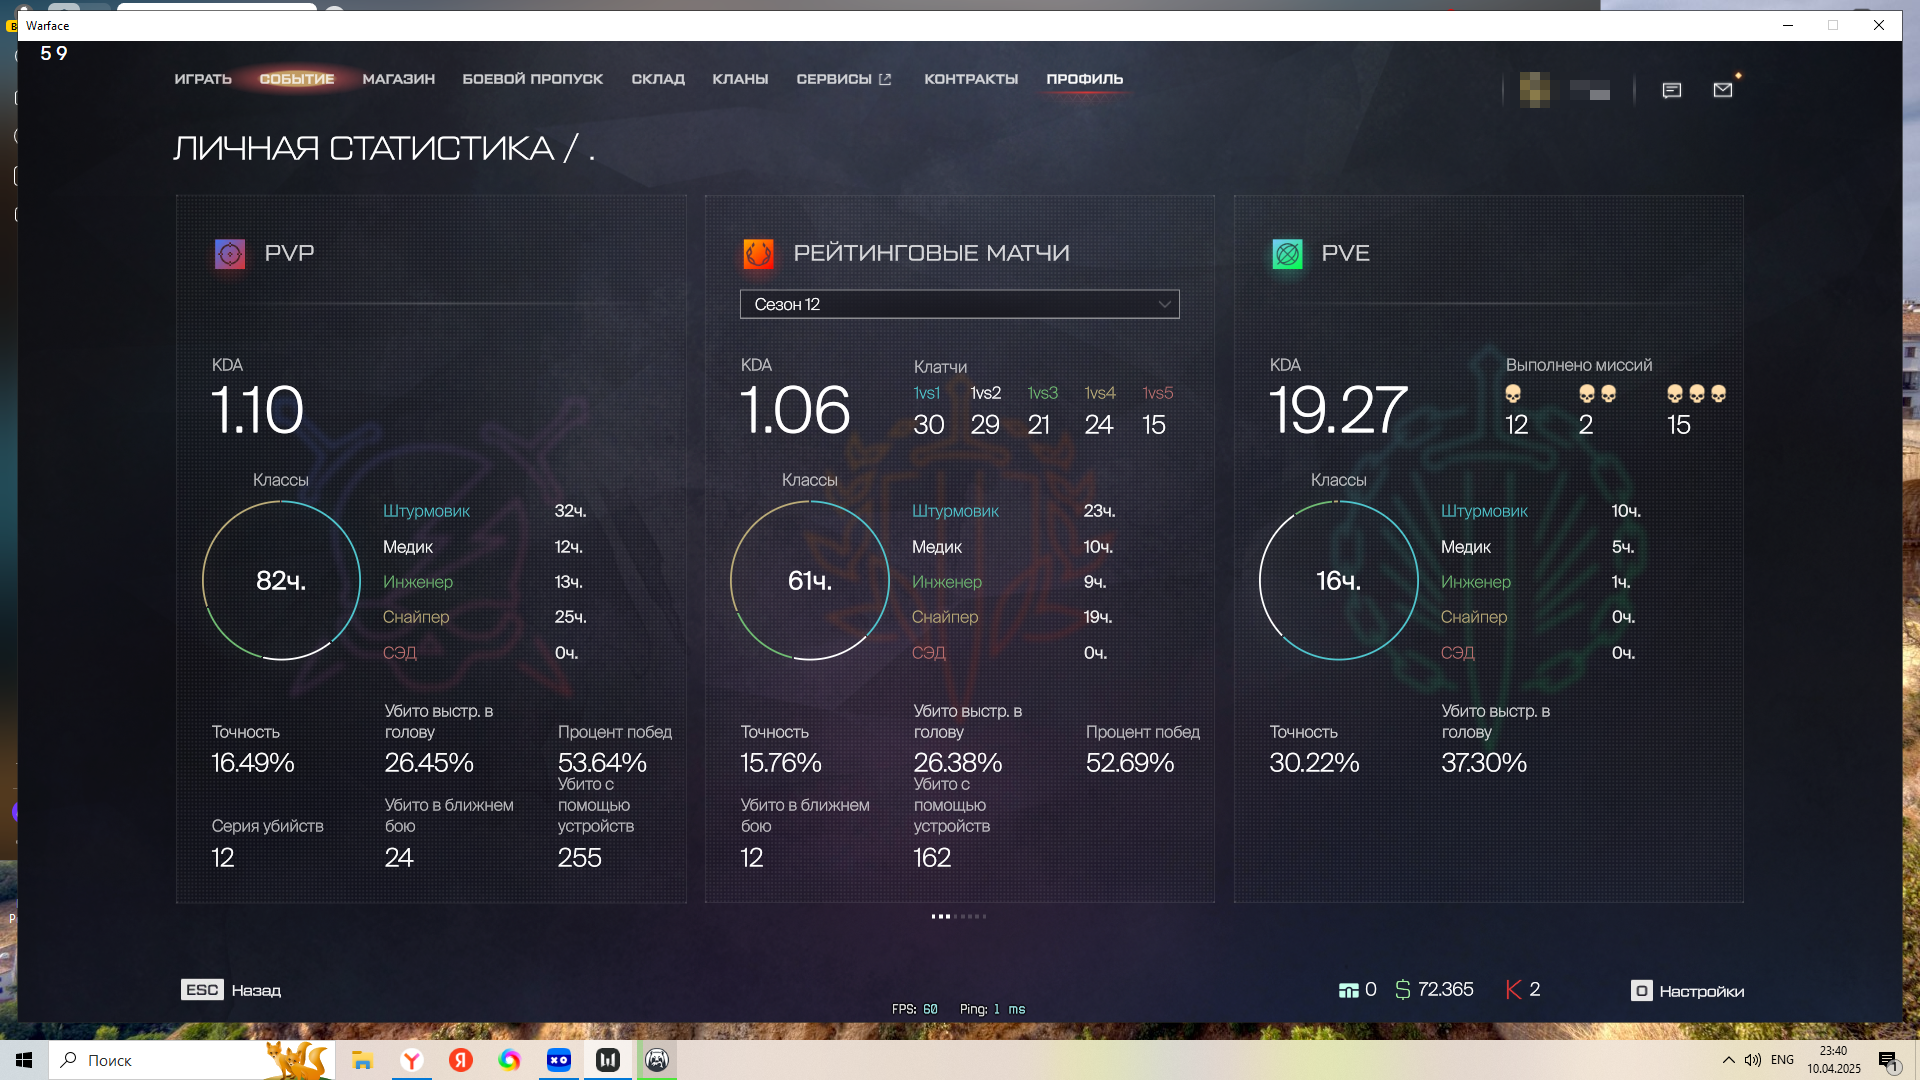The height and width of the screenshot is (1080, 1920).
Task: Open the mail envelope icon
Action: [1723, 90]
